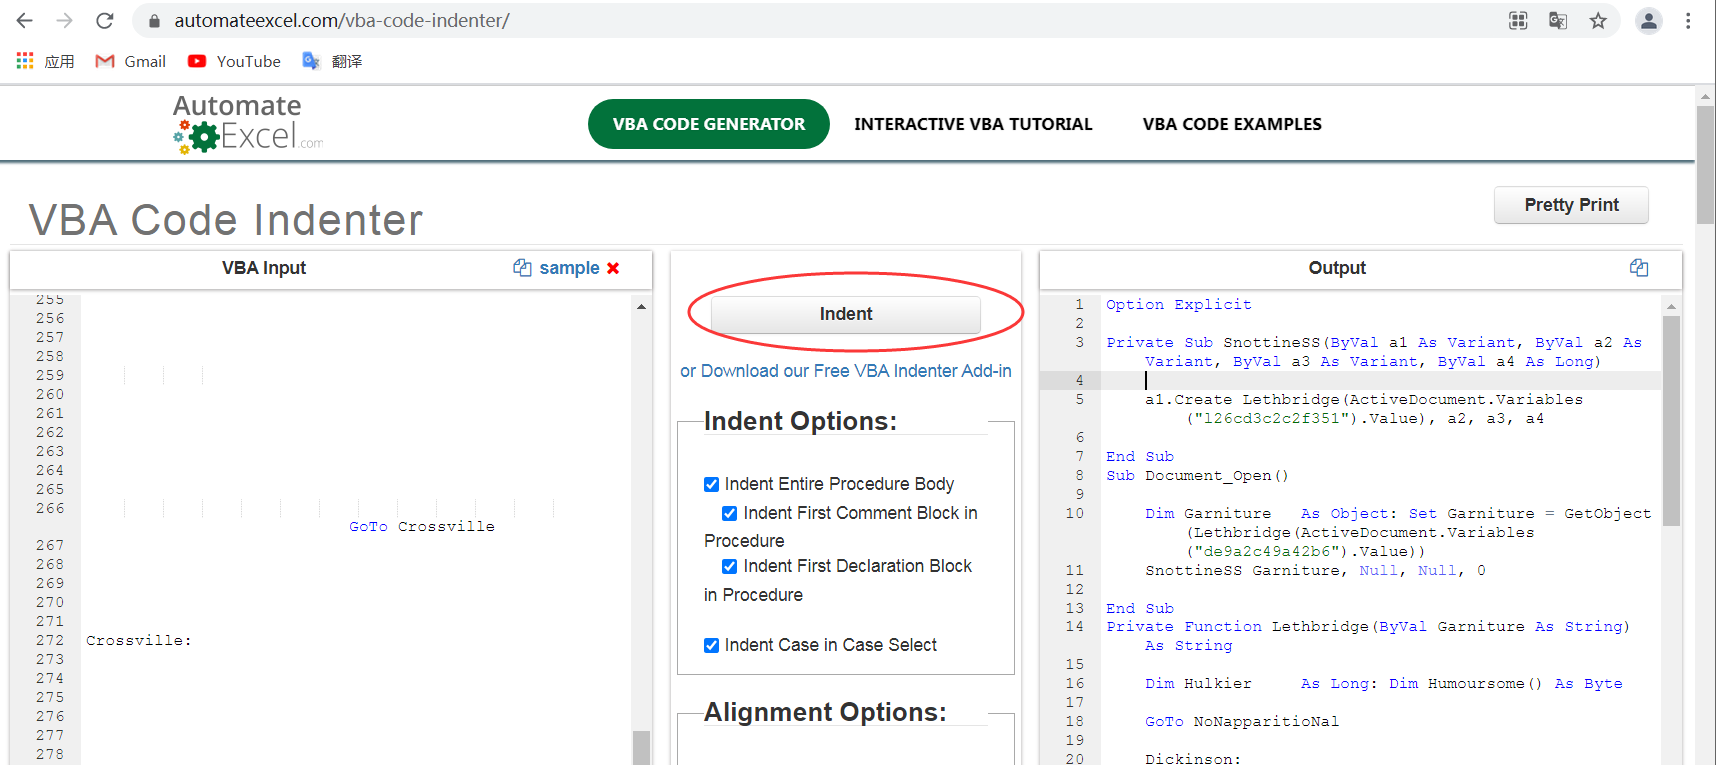Click the copy icon beside sample

click(522, 268)
